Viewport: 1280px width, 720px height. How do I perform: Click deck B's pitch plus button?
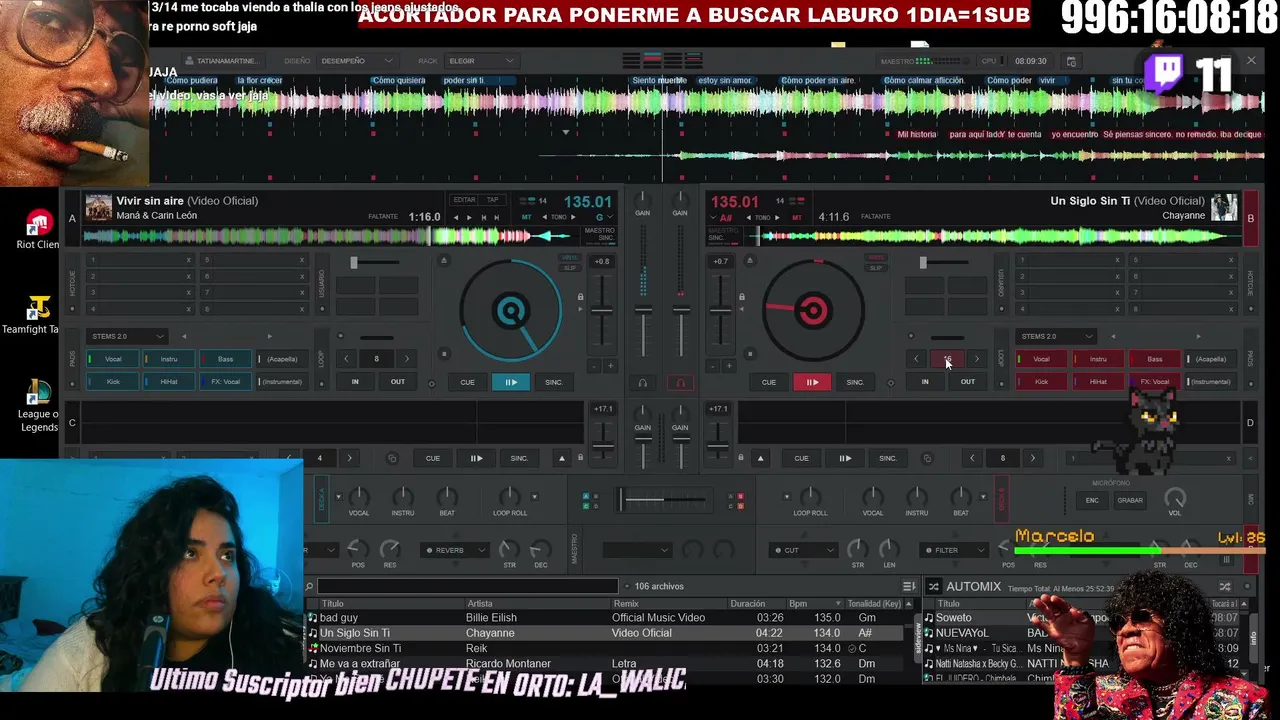[729, 366]
